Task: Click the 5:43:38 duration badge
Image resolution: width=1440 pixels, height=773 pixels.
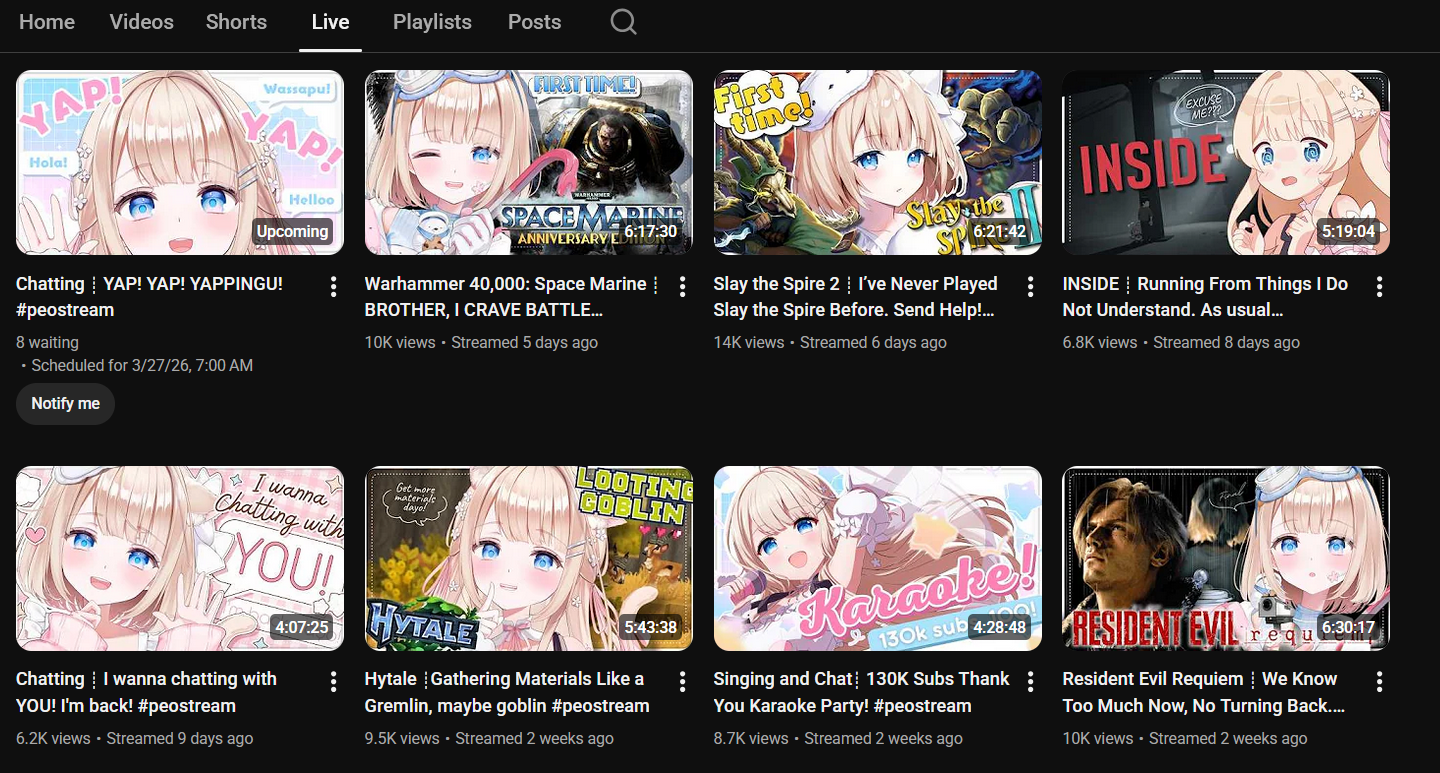Action: 651,627
